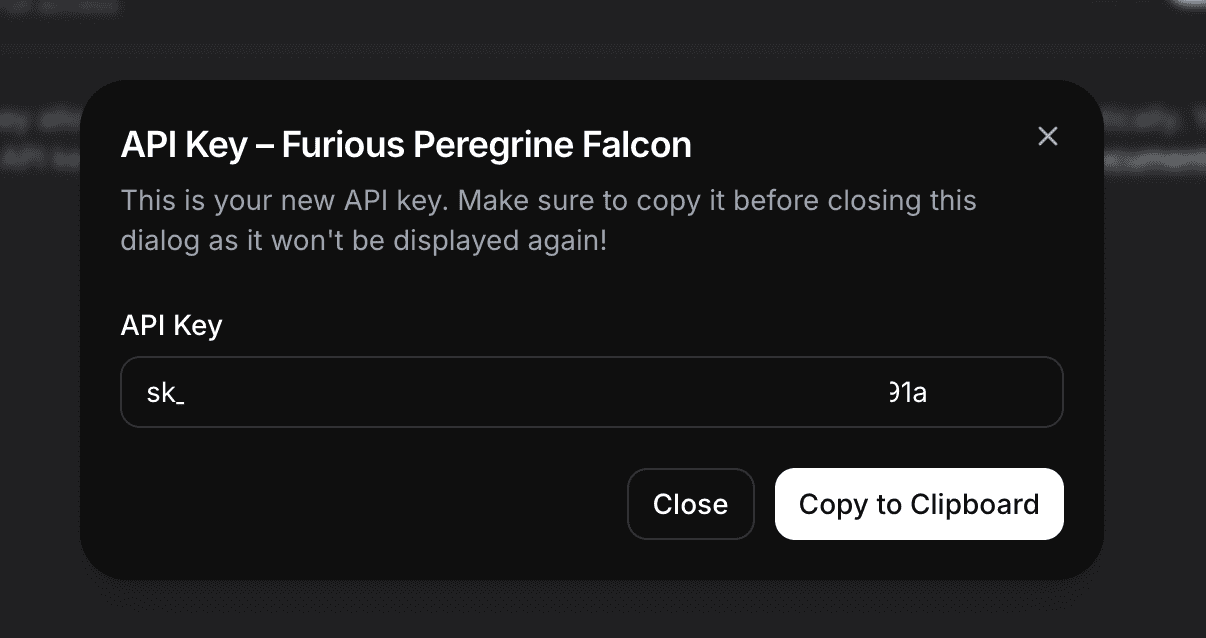Click the X icon to dismiss the dialog
Image resolution: width=1206 pixels, height=638 pixels.
point(1047,136)
